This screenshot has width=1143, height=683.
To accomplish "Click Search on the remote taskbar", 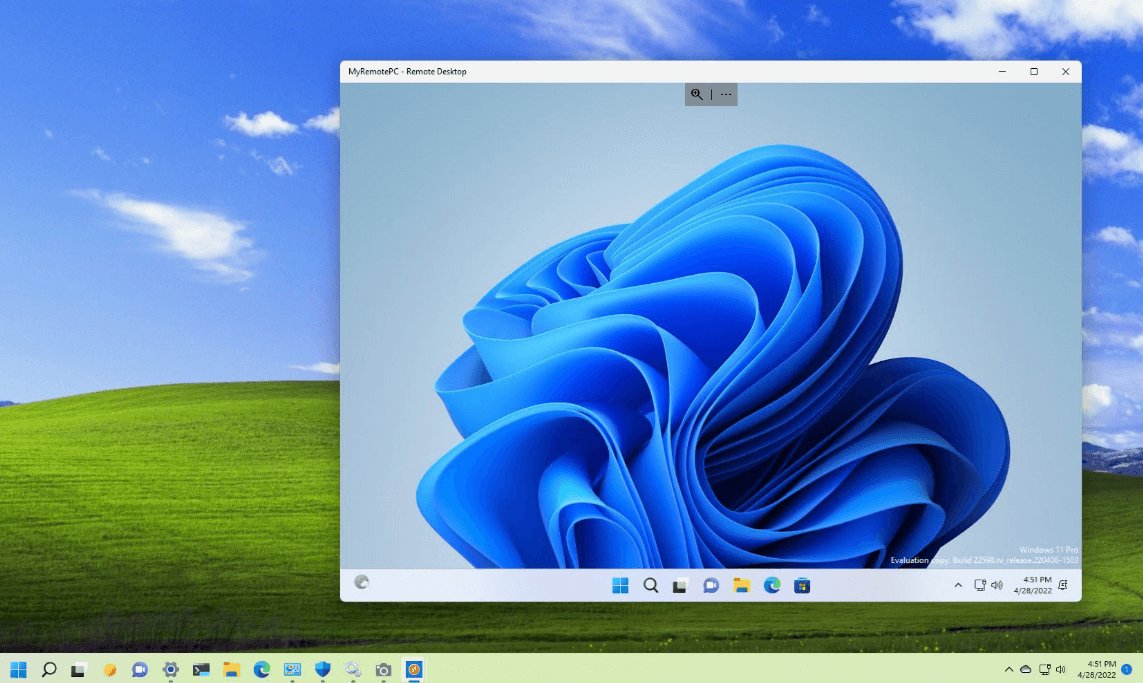I will (x=650, y=585).
